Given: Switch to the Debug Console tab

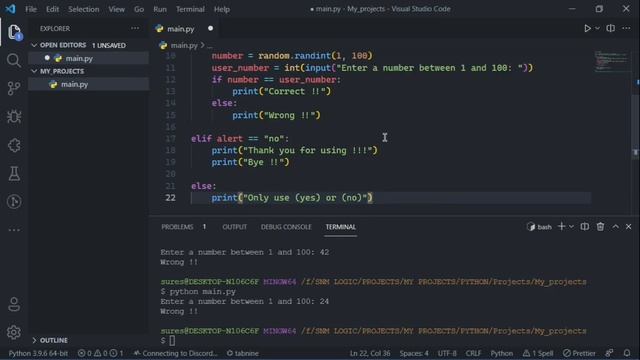Looking at the screenshot, I should (x=286, y=227).
